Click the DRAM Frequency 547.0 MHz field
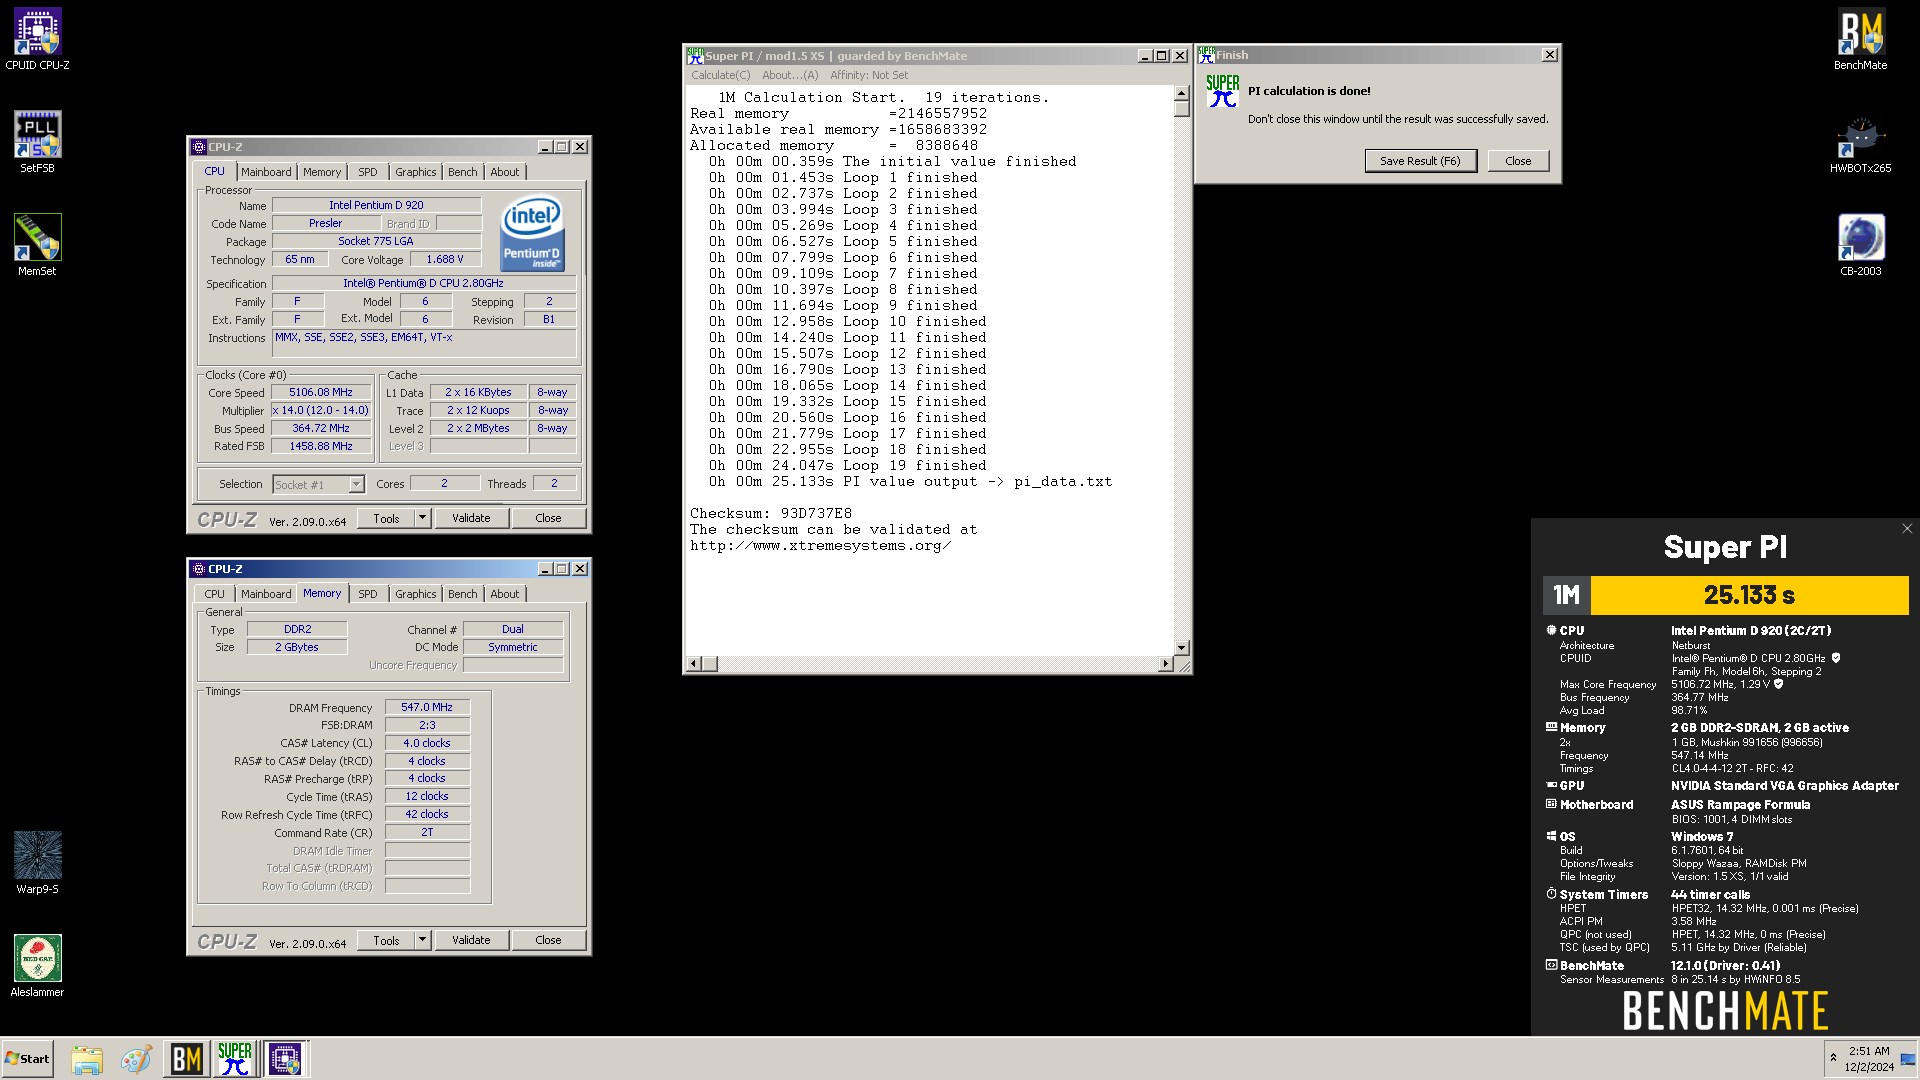The width and height of the screenshot is (1920, 1080). [427, 707]
